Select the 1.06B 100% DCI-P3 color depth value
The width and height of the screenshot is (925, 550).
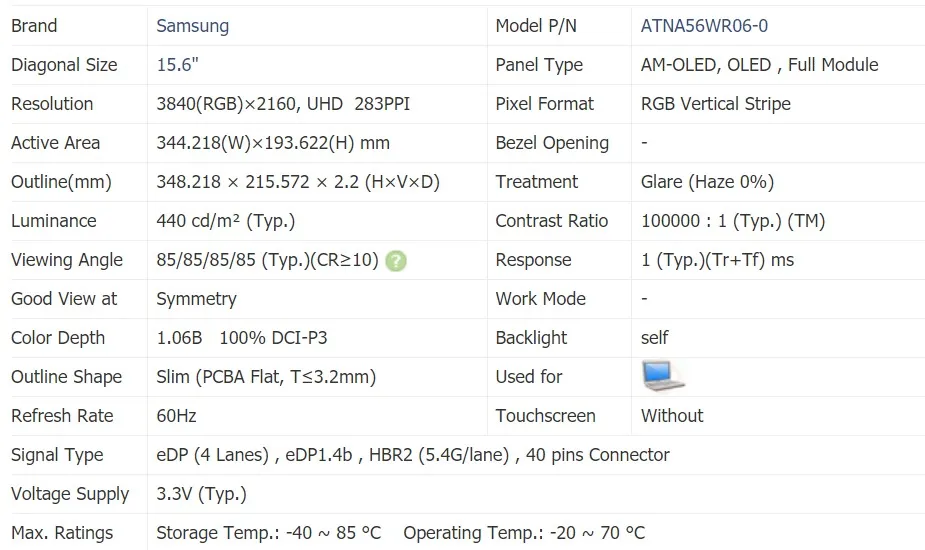pyautogui.click(x=241, y=338)
